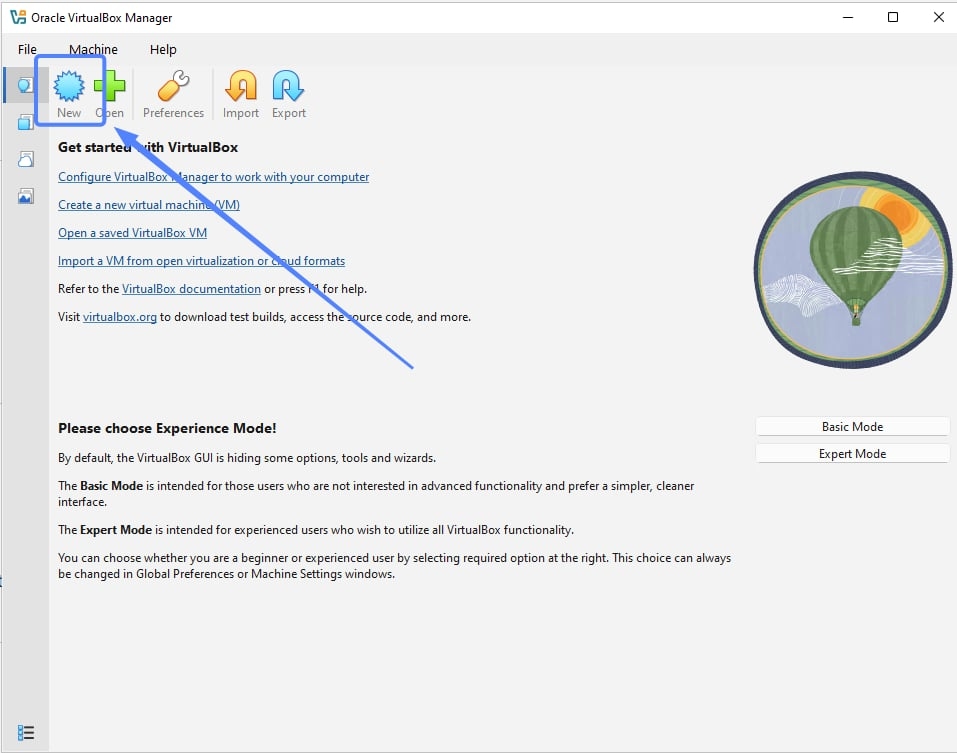This screenshot has height=753, width=957.
Task: Click the VirtualBox logo in title bar
Action: (18, 17)
